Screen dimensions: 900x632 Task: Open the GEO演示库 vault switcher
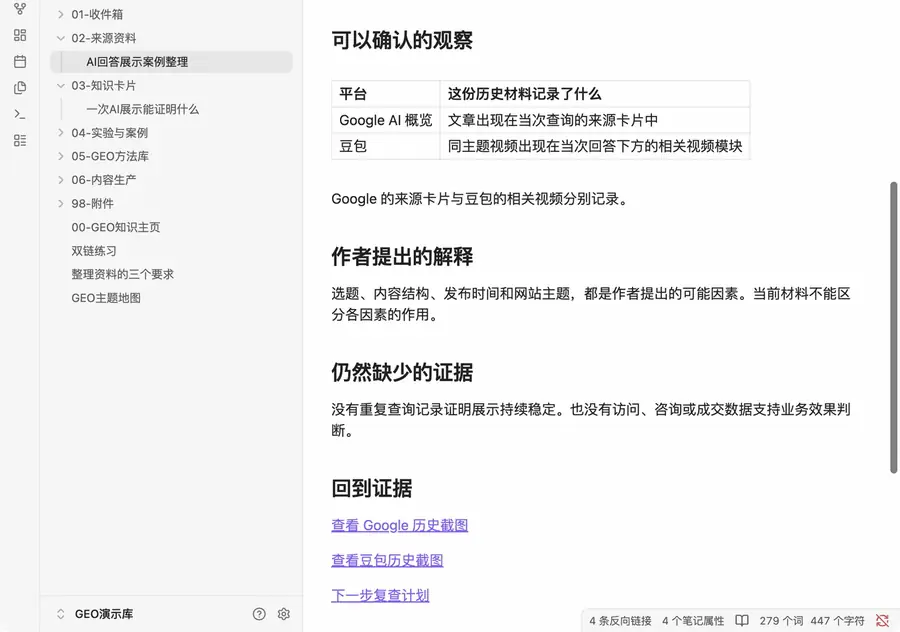95,614
